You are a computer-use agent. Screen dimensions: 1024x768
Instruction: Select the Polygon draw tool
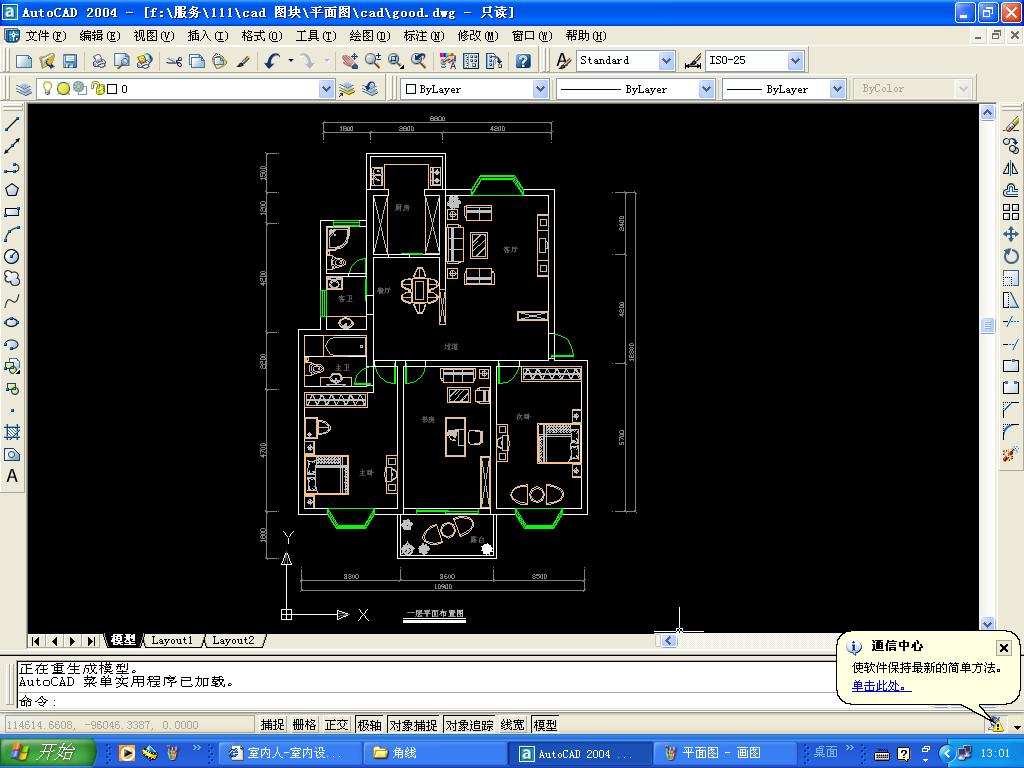pos(12,190)
